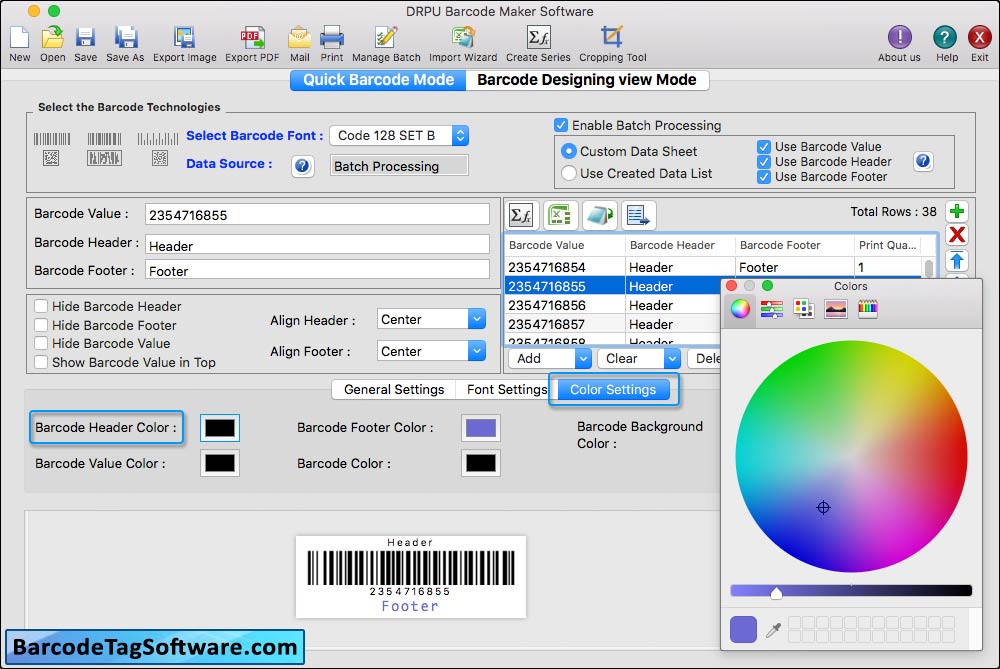Click the Barcode Footer Color swatch
The height and width of the screenshot is (669, 1000).
481,428
